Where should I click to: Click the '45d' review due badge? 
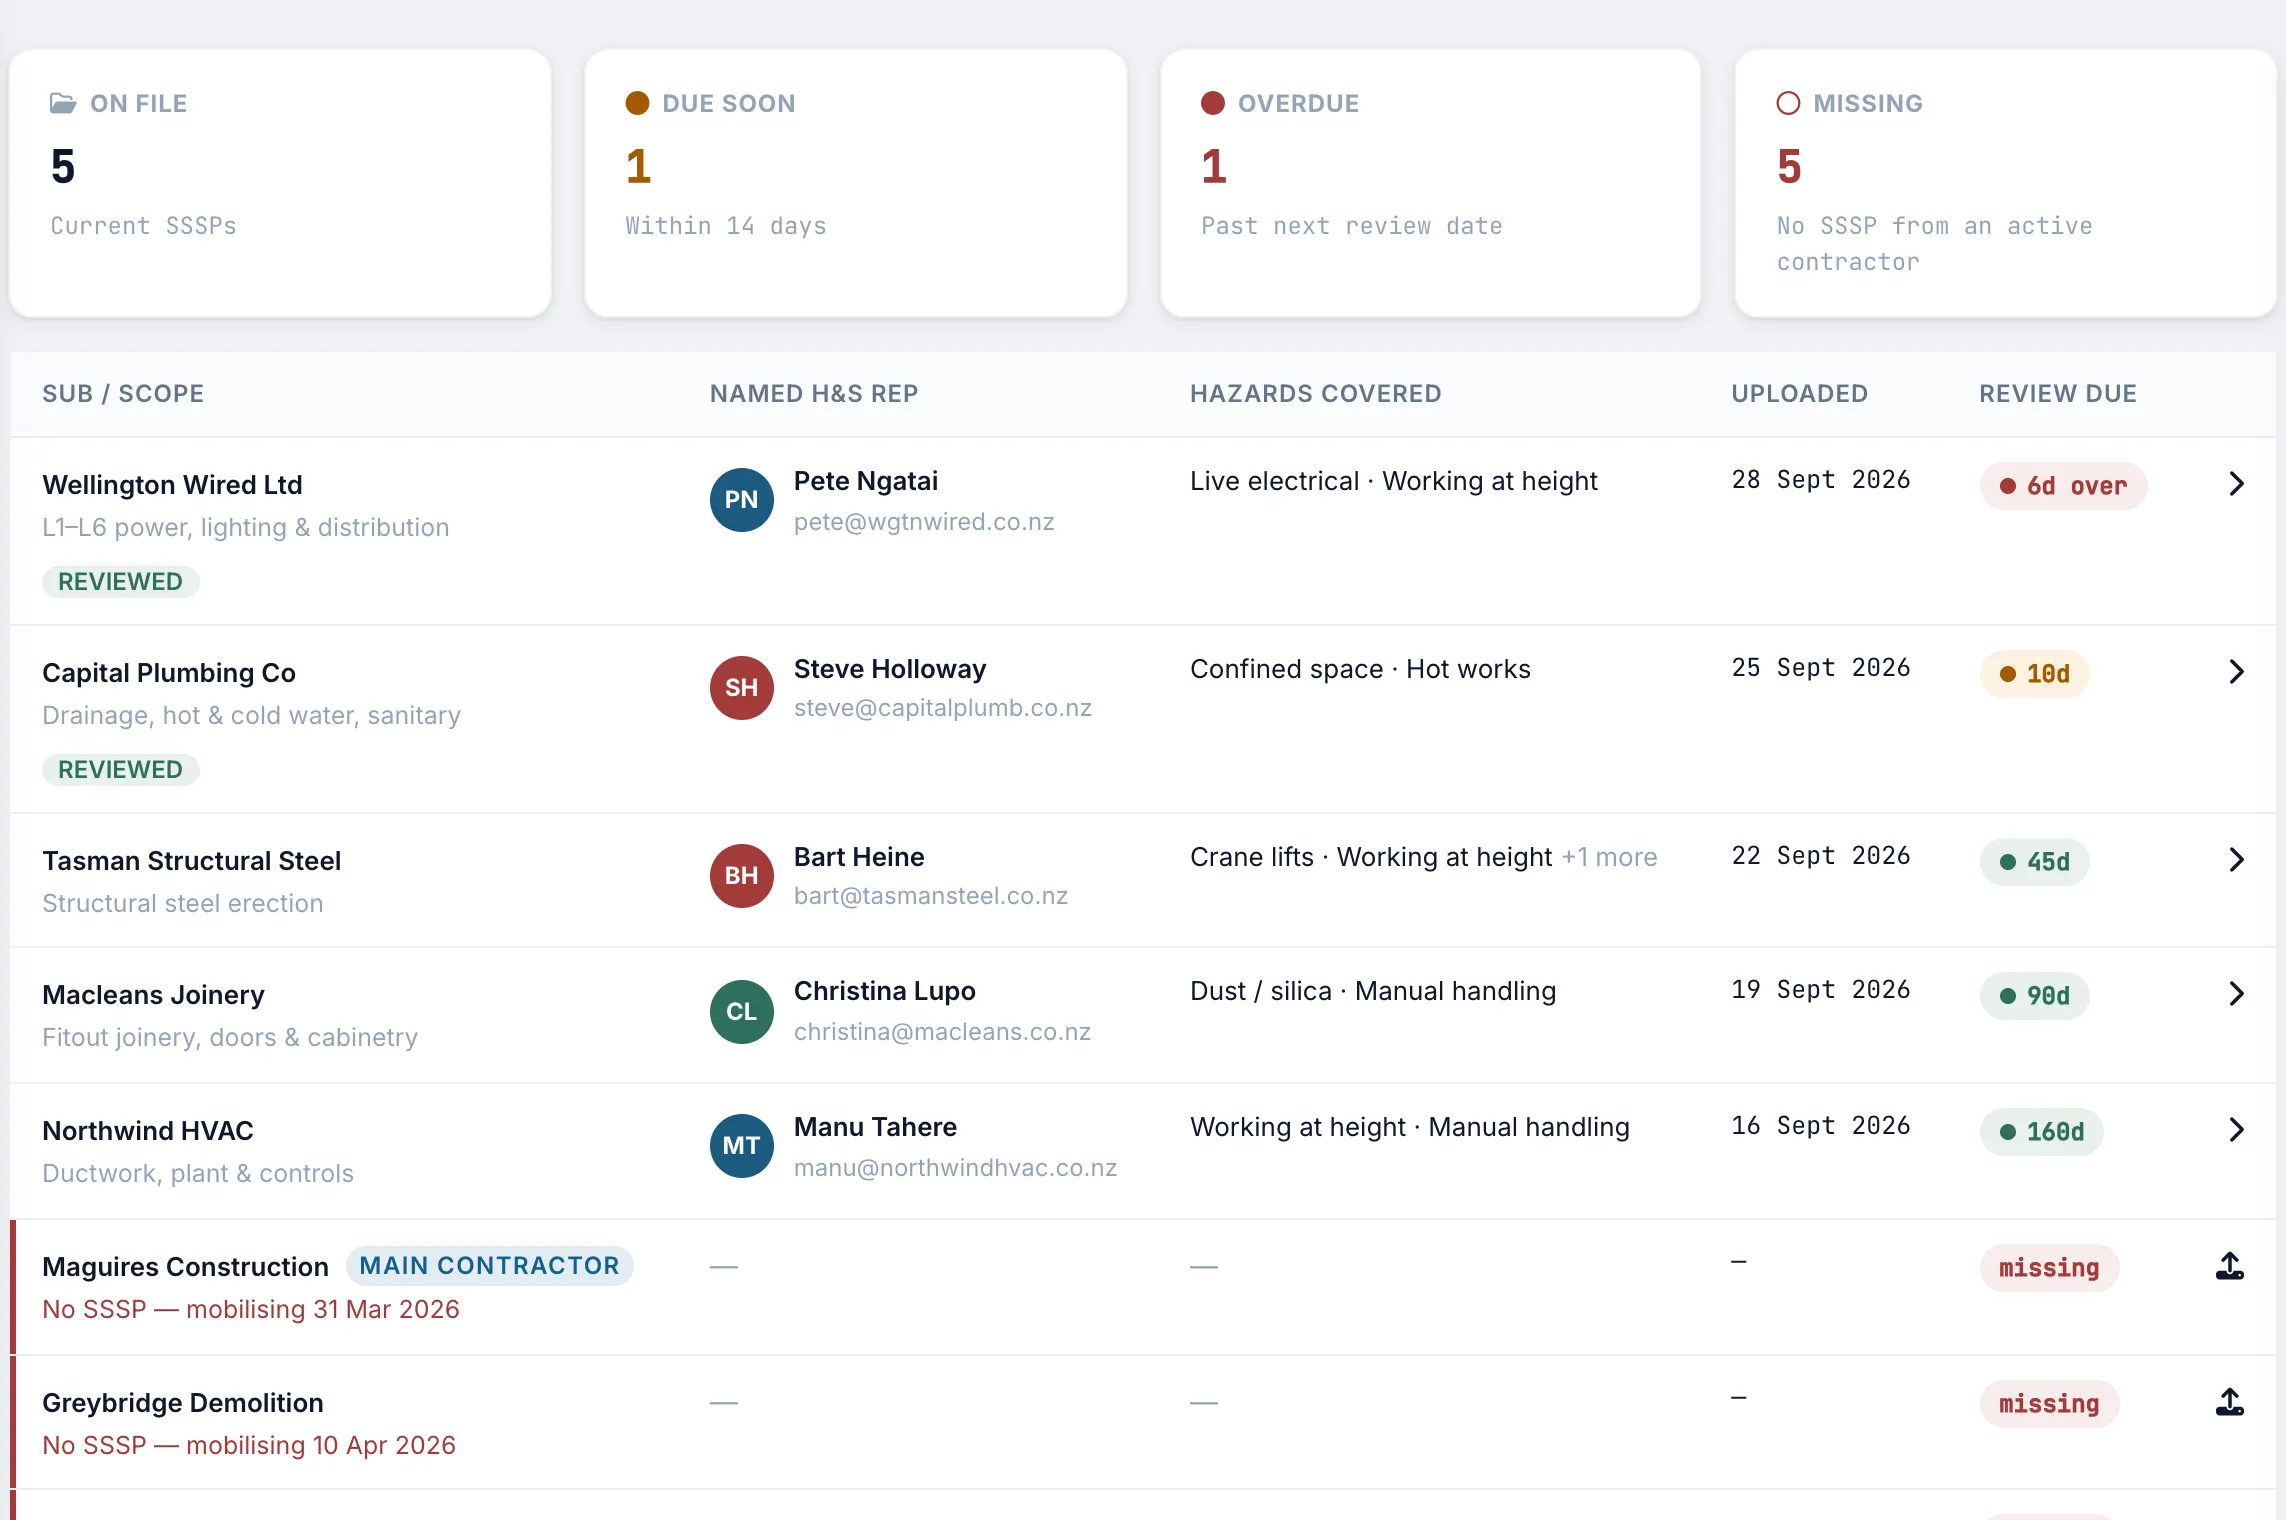pyautogui.click(x=2034, y=862)
